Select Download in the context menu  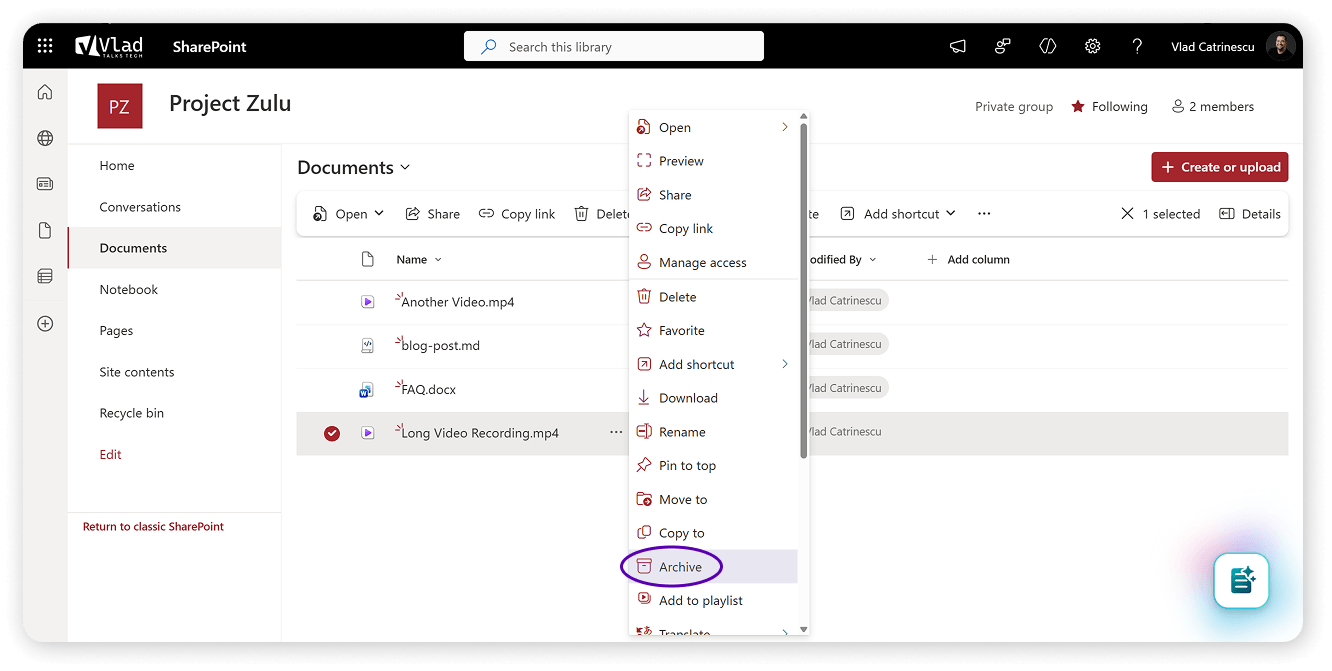[x=688, y=398]
